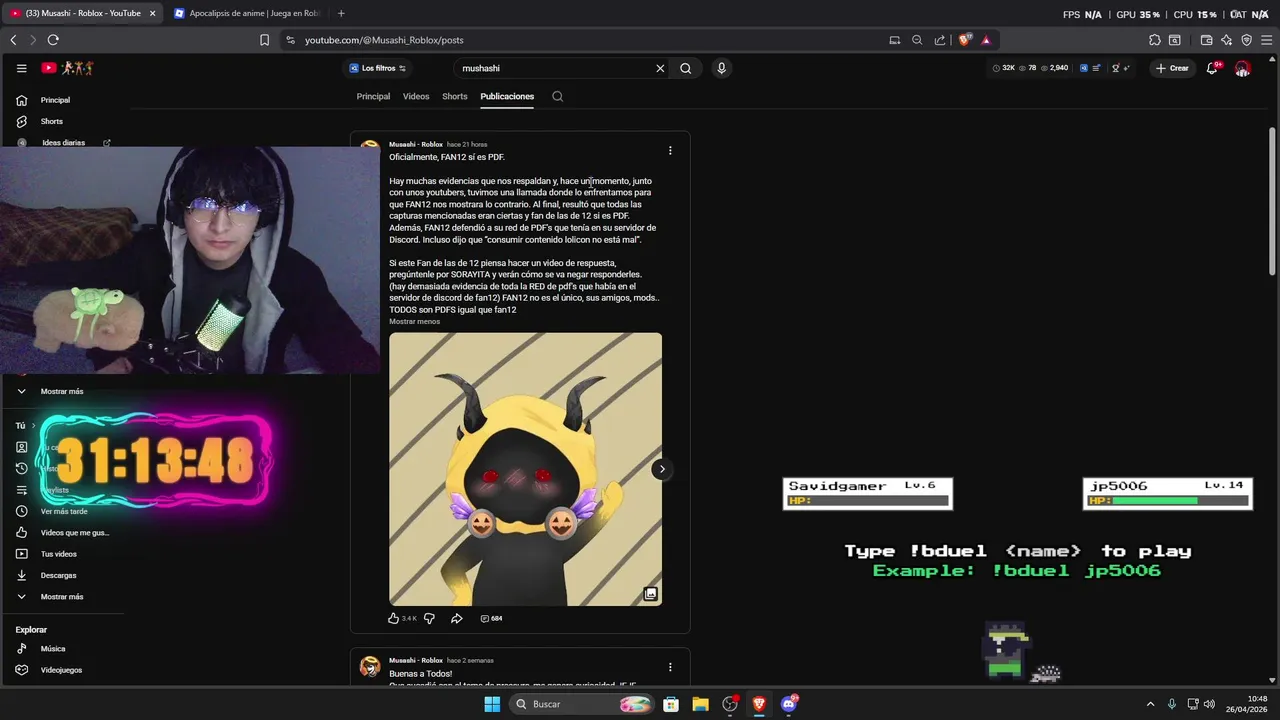
Task: Clear the search text with the X
Action: (660, 69)
